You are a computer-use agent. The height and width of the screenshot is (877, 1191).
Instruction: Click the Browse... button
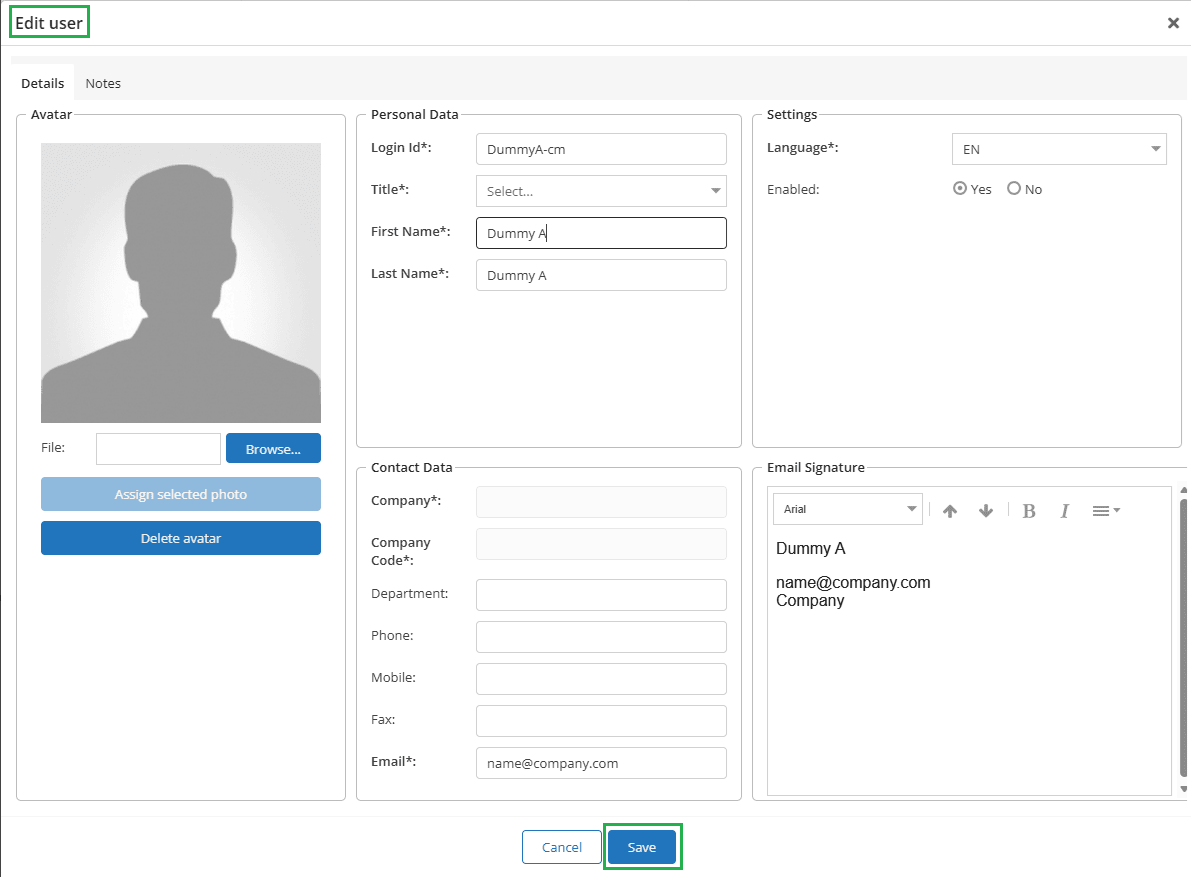[x=273, y=449]
